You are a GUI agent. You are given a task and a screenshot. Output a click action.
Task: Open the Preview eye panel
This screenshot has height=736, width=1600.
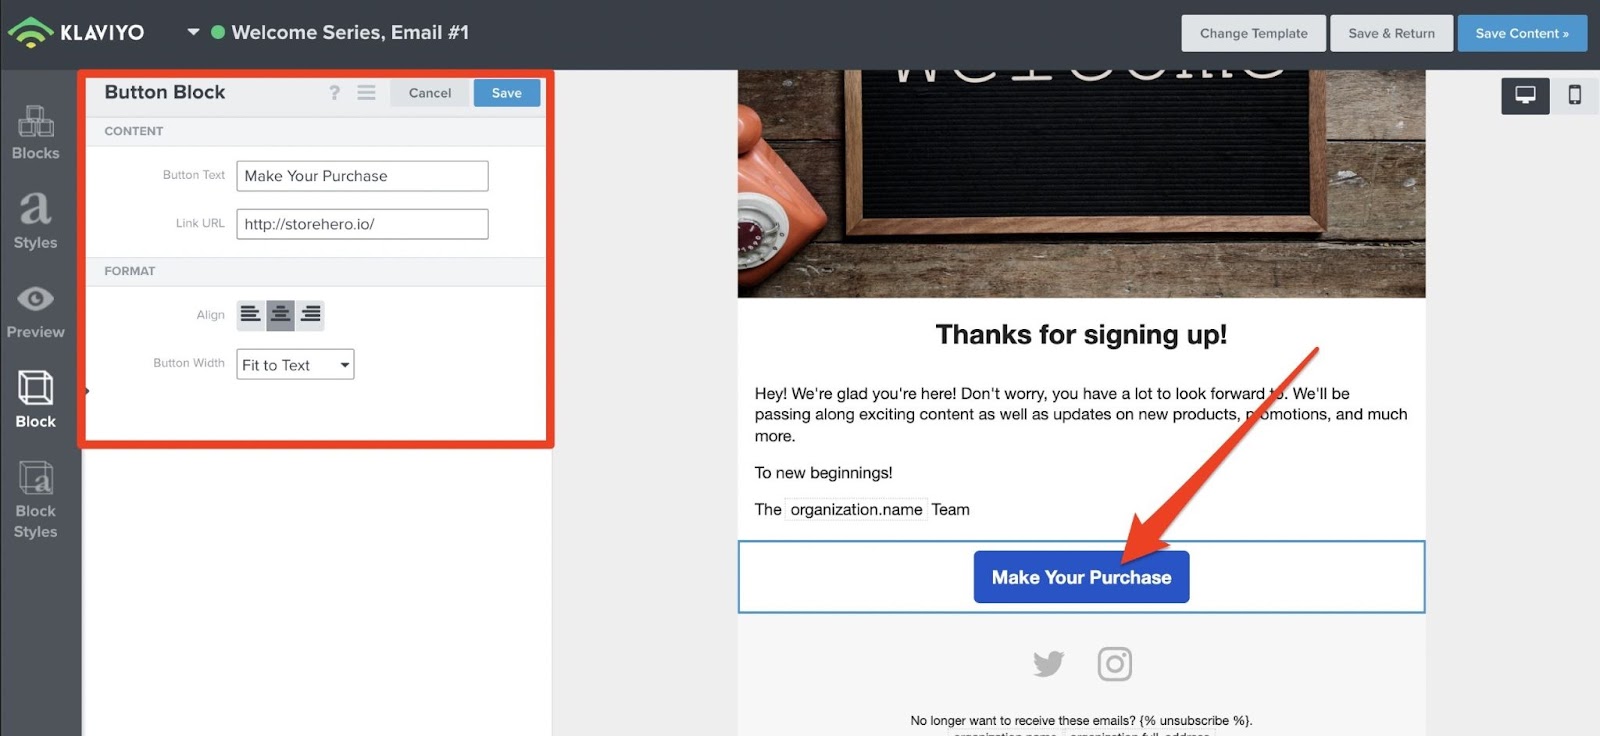[x=36, y=312]
